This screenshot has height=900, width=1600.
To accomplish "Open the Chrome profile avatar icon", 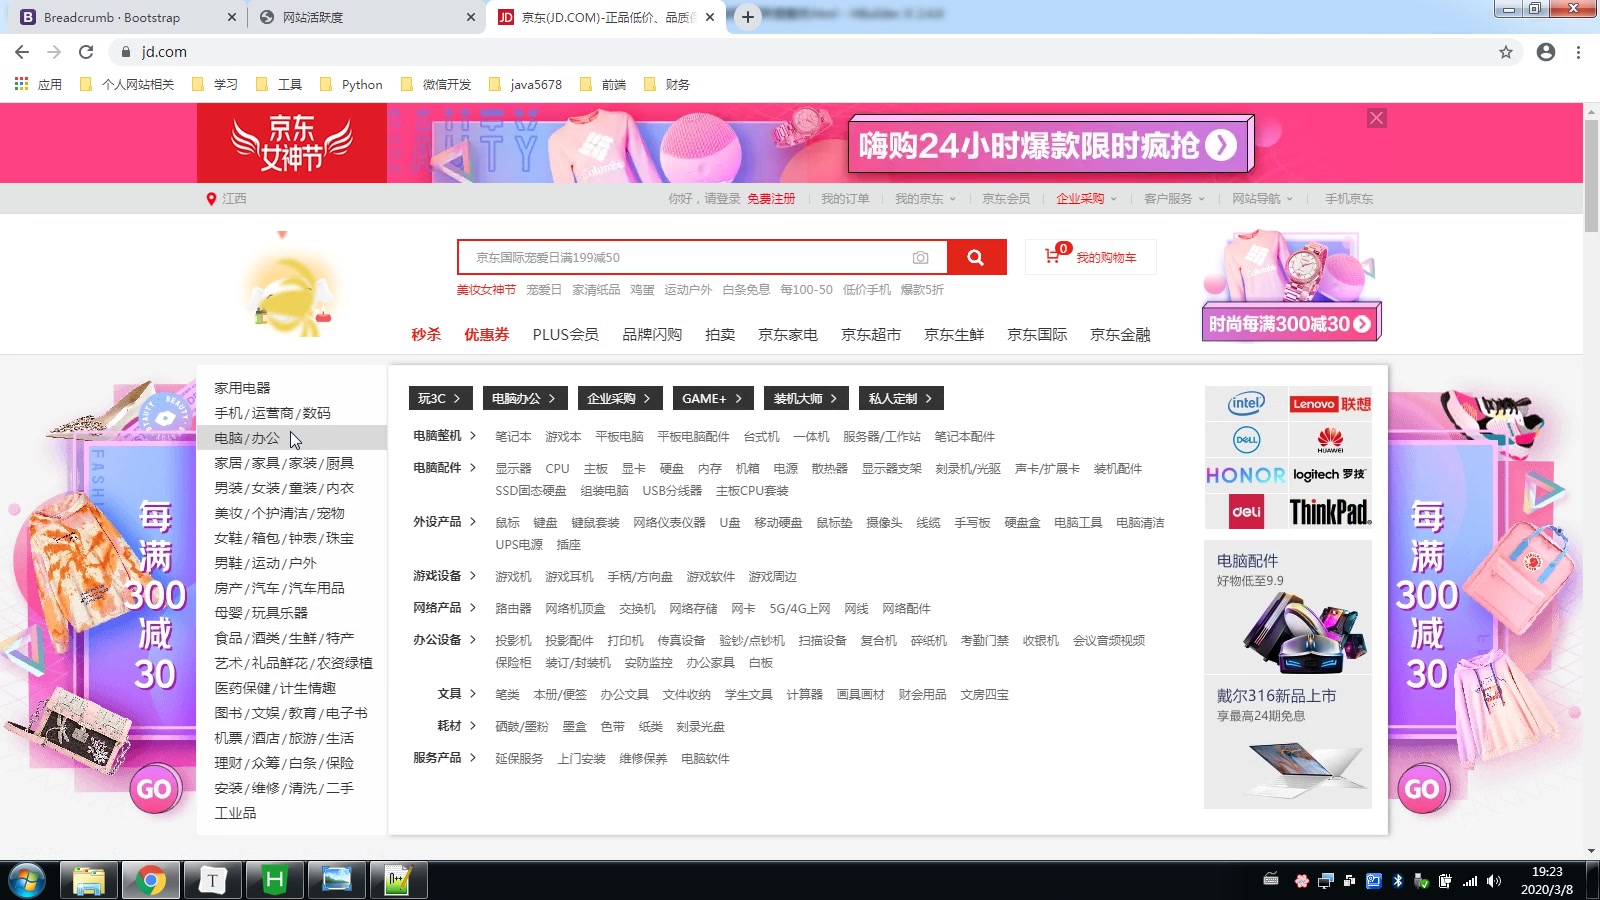I will point(1546,52).
